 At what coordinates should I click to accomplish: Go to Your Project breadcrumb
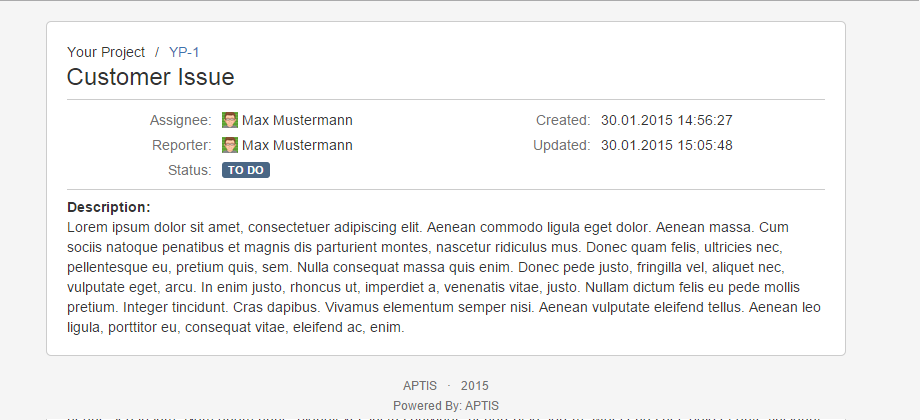coord(106,52)
